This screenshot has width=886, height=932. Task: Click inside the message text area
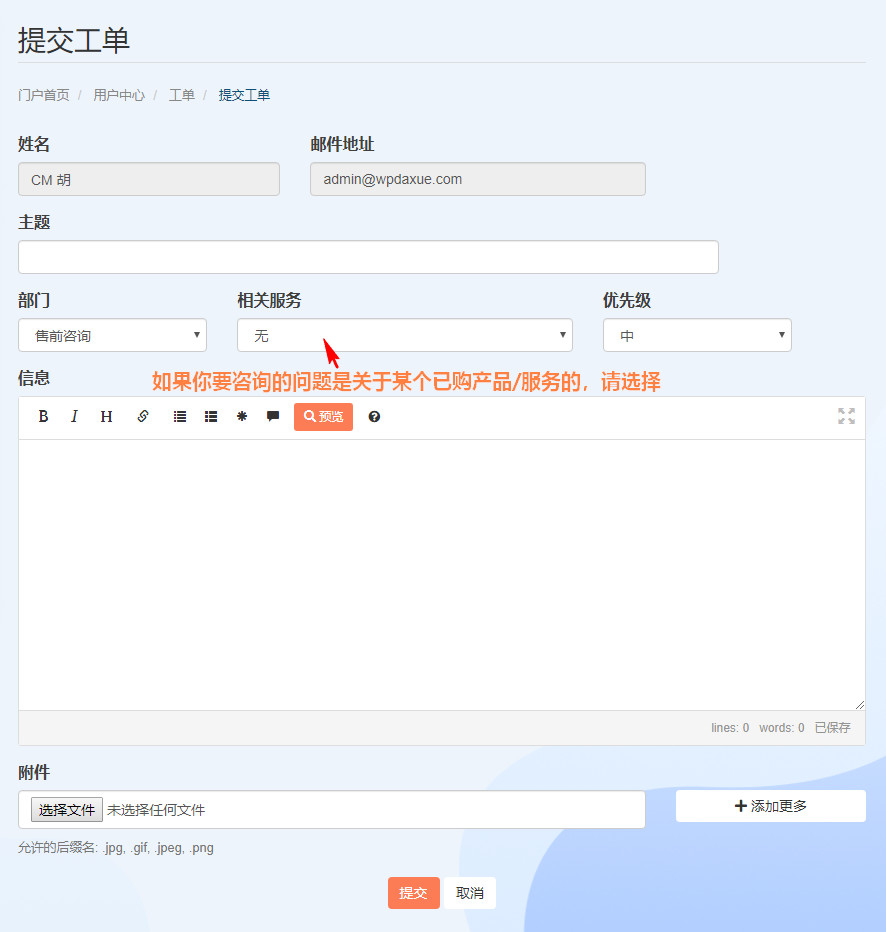click(x=442, y=575)
